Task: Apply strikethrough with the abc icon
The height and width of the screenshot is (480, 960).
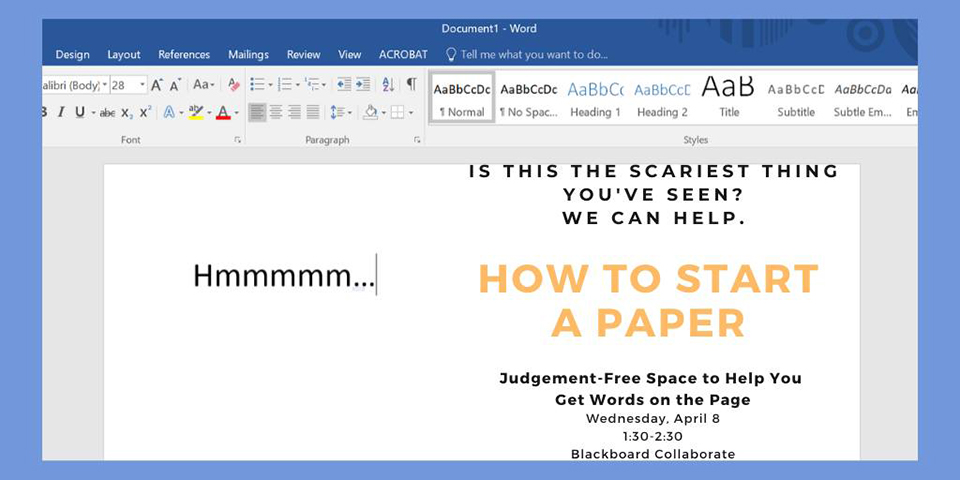Action: pyautogui.click(x=107, y=113)
